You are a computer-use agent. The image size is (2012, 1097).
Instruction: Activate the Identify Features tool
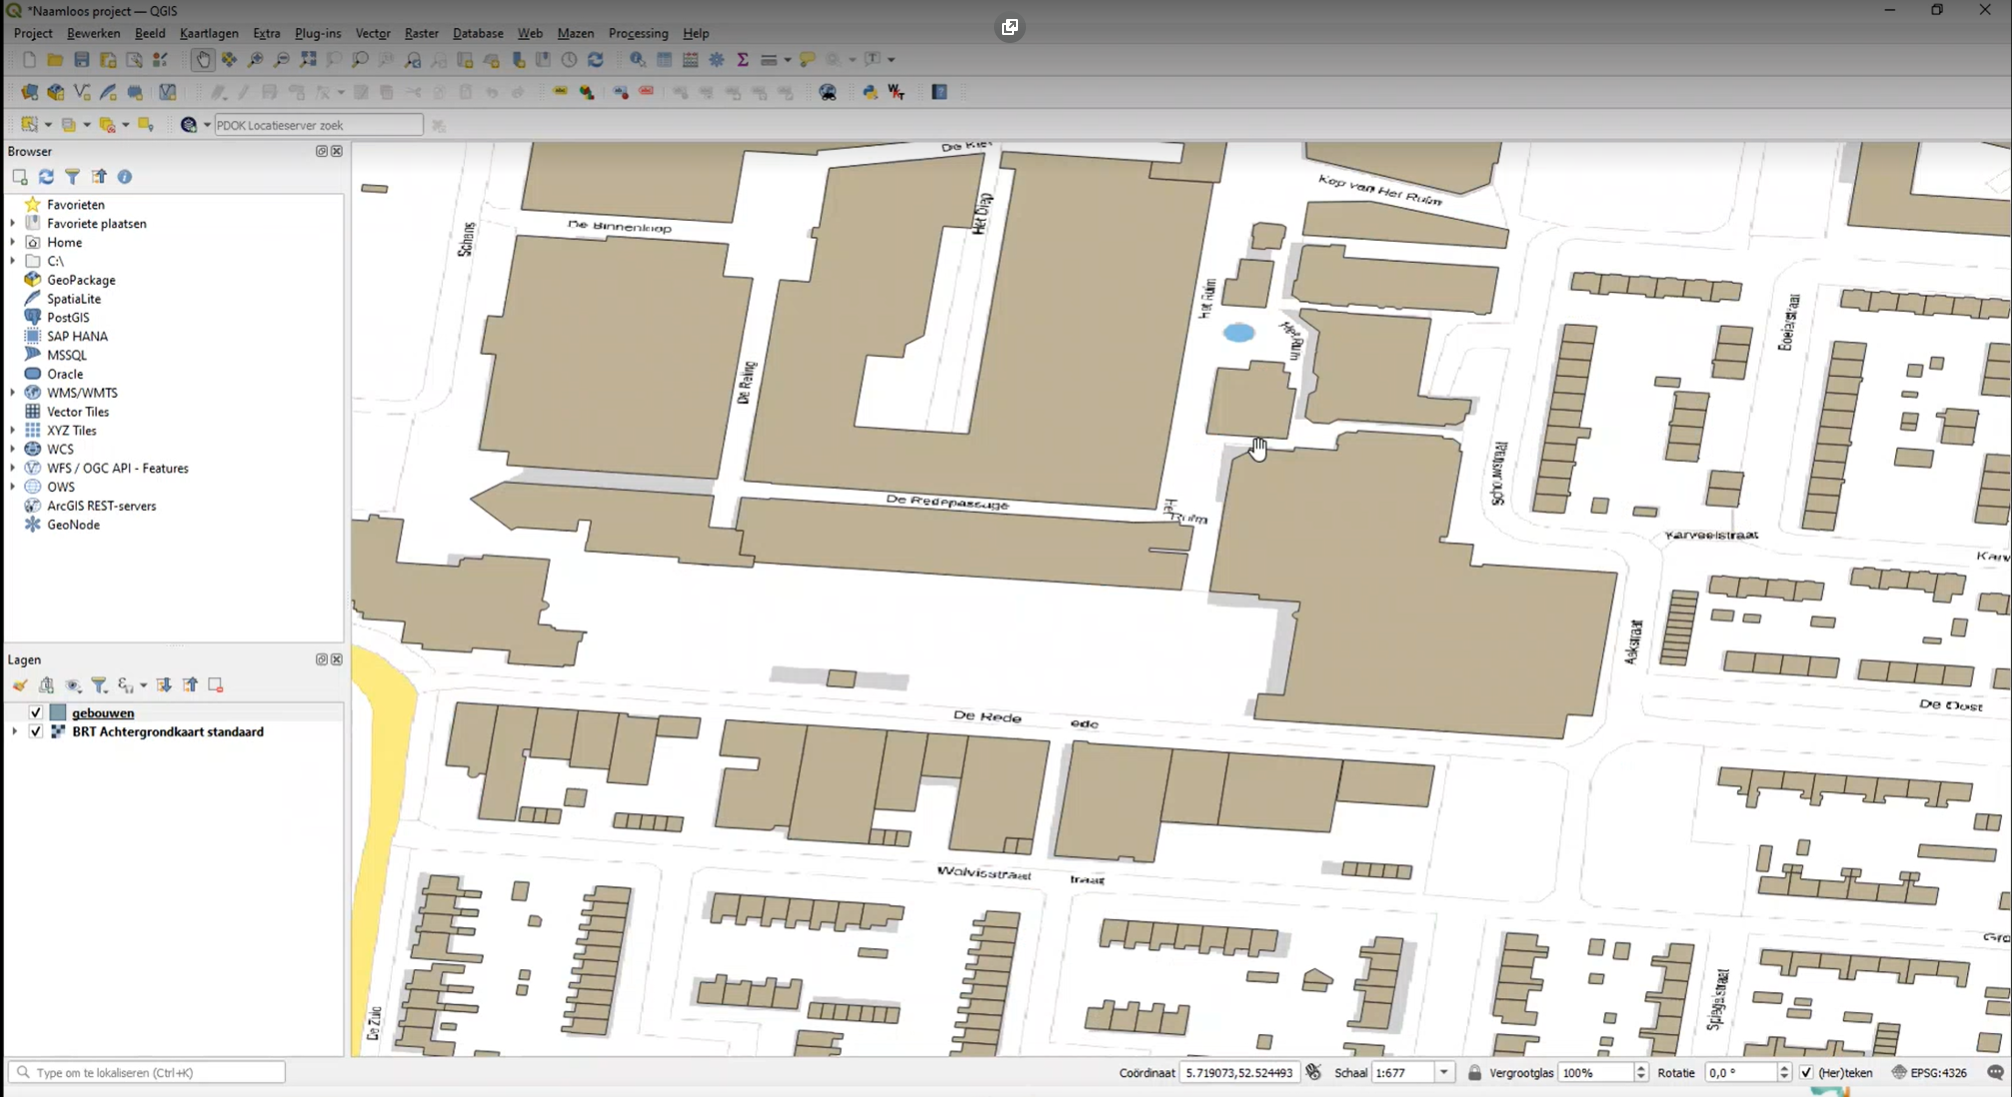pos(637,60)
